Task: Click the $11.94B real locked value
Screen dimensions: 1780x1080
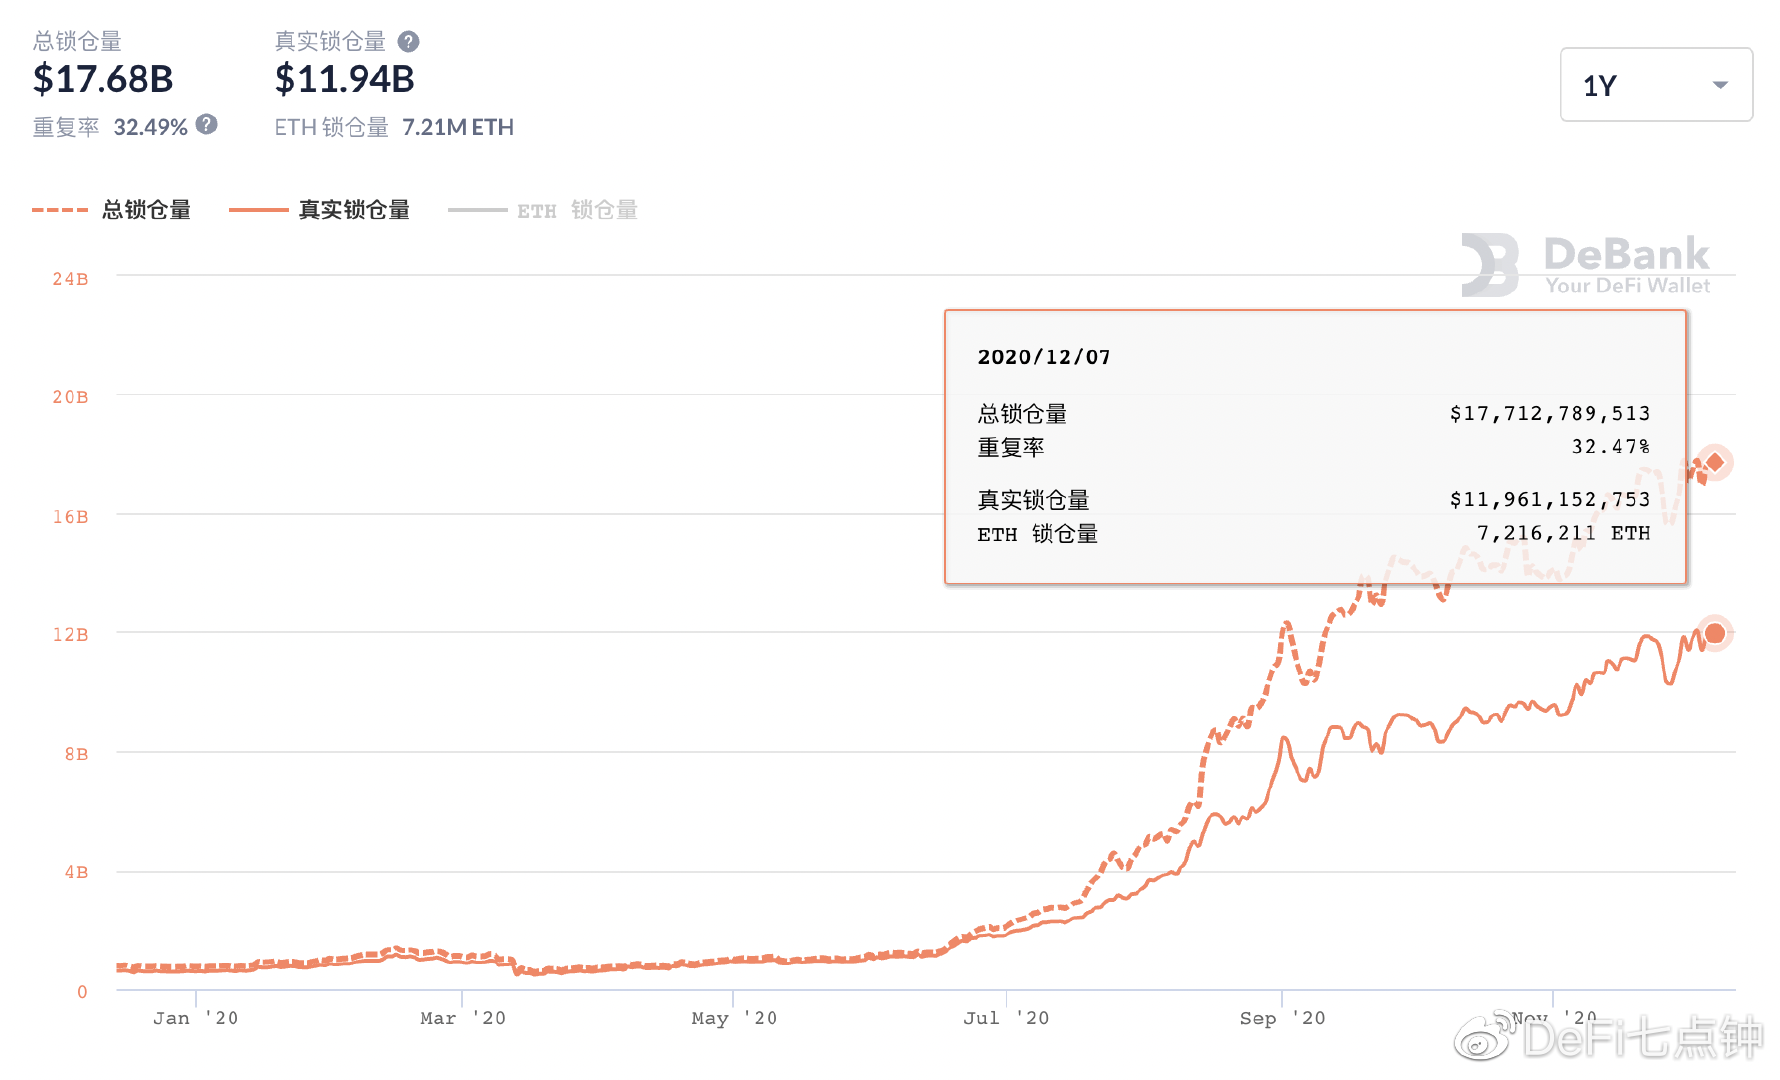Action: click(345, 79)
